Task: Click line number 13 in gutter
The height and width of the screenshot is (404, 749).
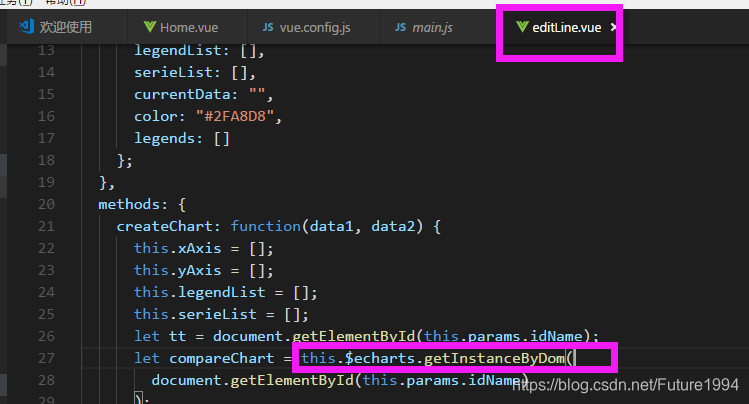Action: coord(46,50)
